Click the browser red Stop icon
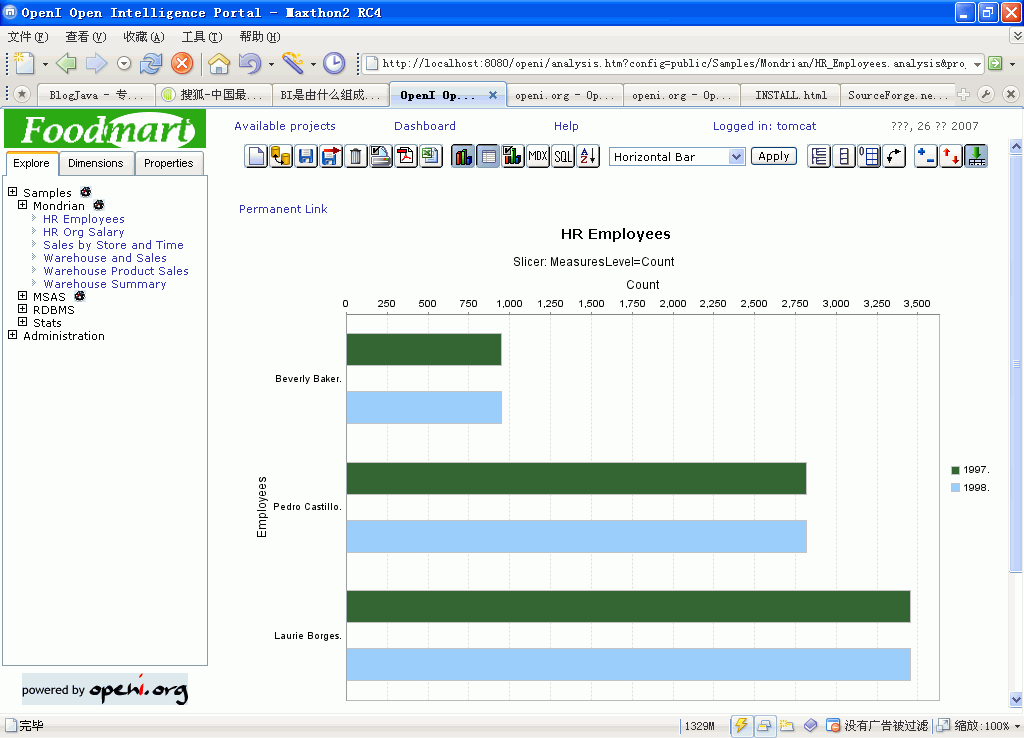Image resolution: width=1024 pixels, height=738 pixels. [x=182, y=63]
